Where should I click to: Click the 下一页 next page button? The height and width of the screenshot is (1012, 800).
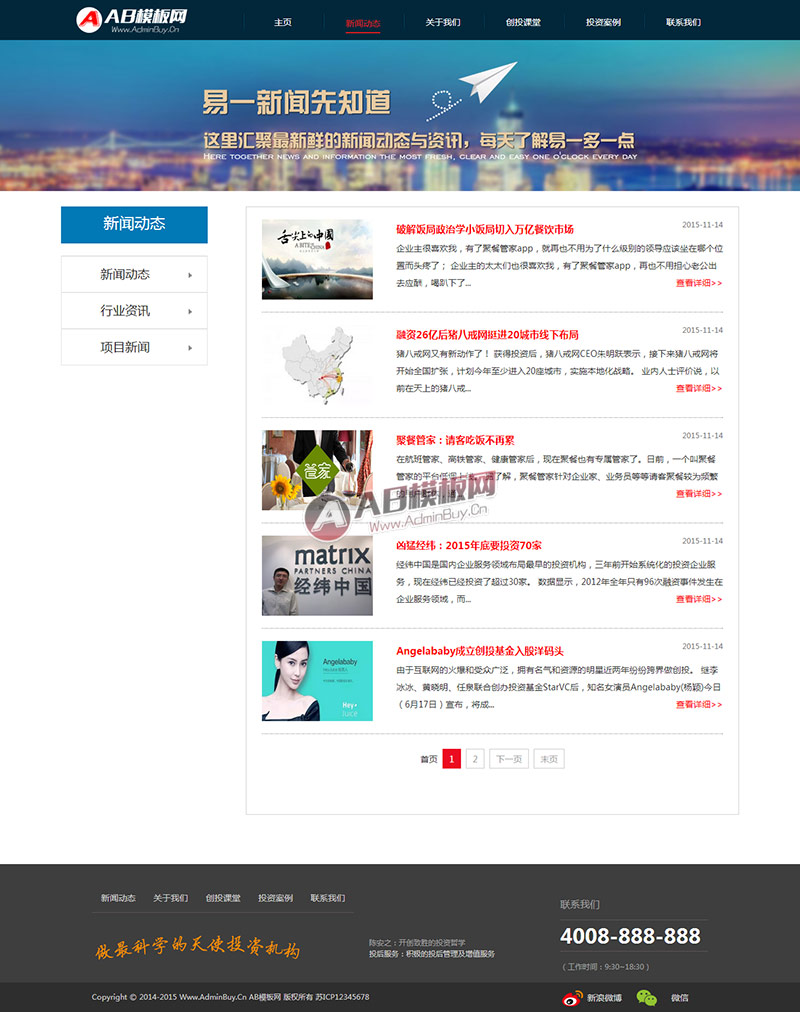pos(509,759)
